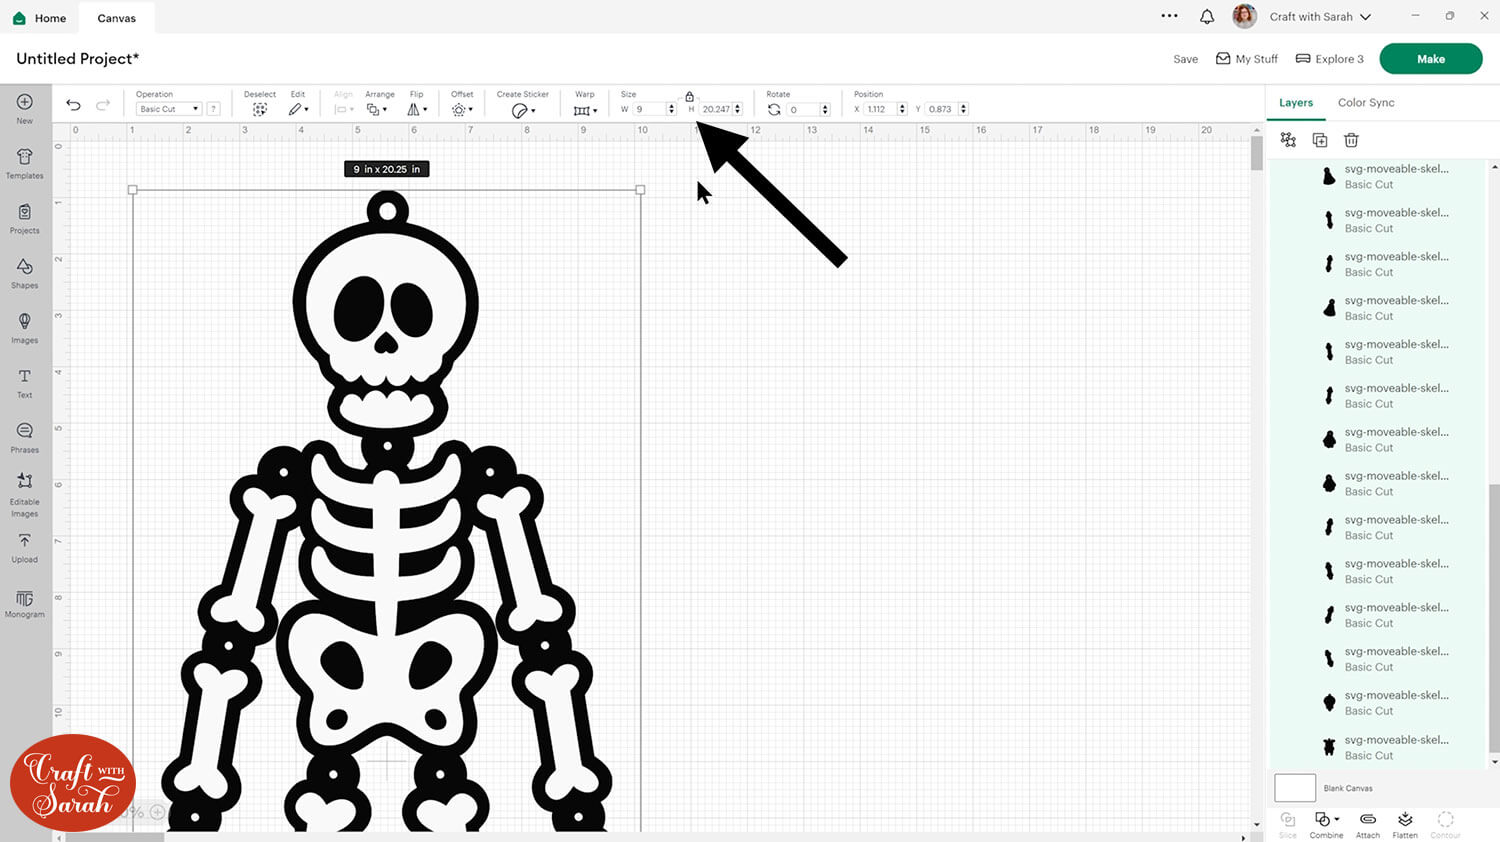Image resolution: width=1500 pixels, height=842 pixels.
Task: Select the Text tool in sidebar
Action: point(23,381)
